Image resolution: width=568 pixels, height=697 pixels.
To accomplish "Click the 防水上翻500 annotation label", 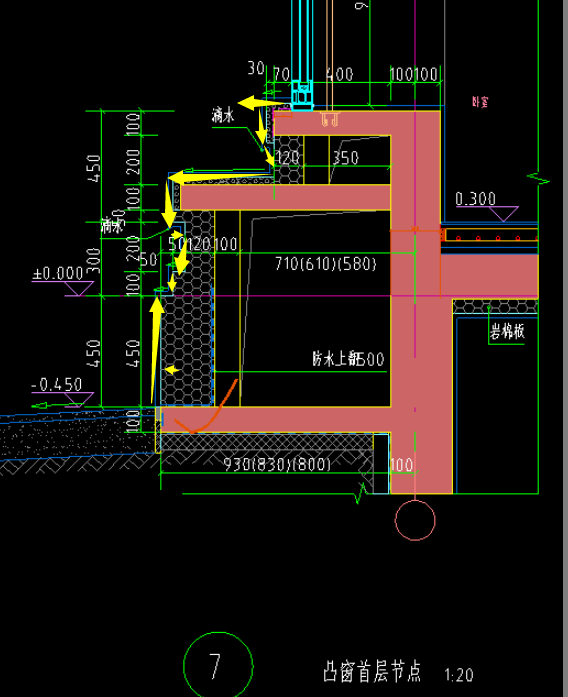I will click(x=348, y=359).
